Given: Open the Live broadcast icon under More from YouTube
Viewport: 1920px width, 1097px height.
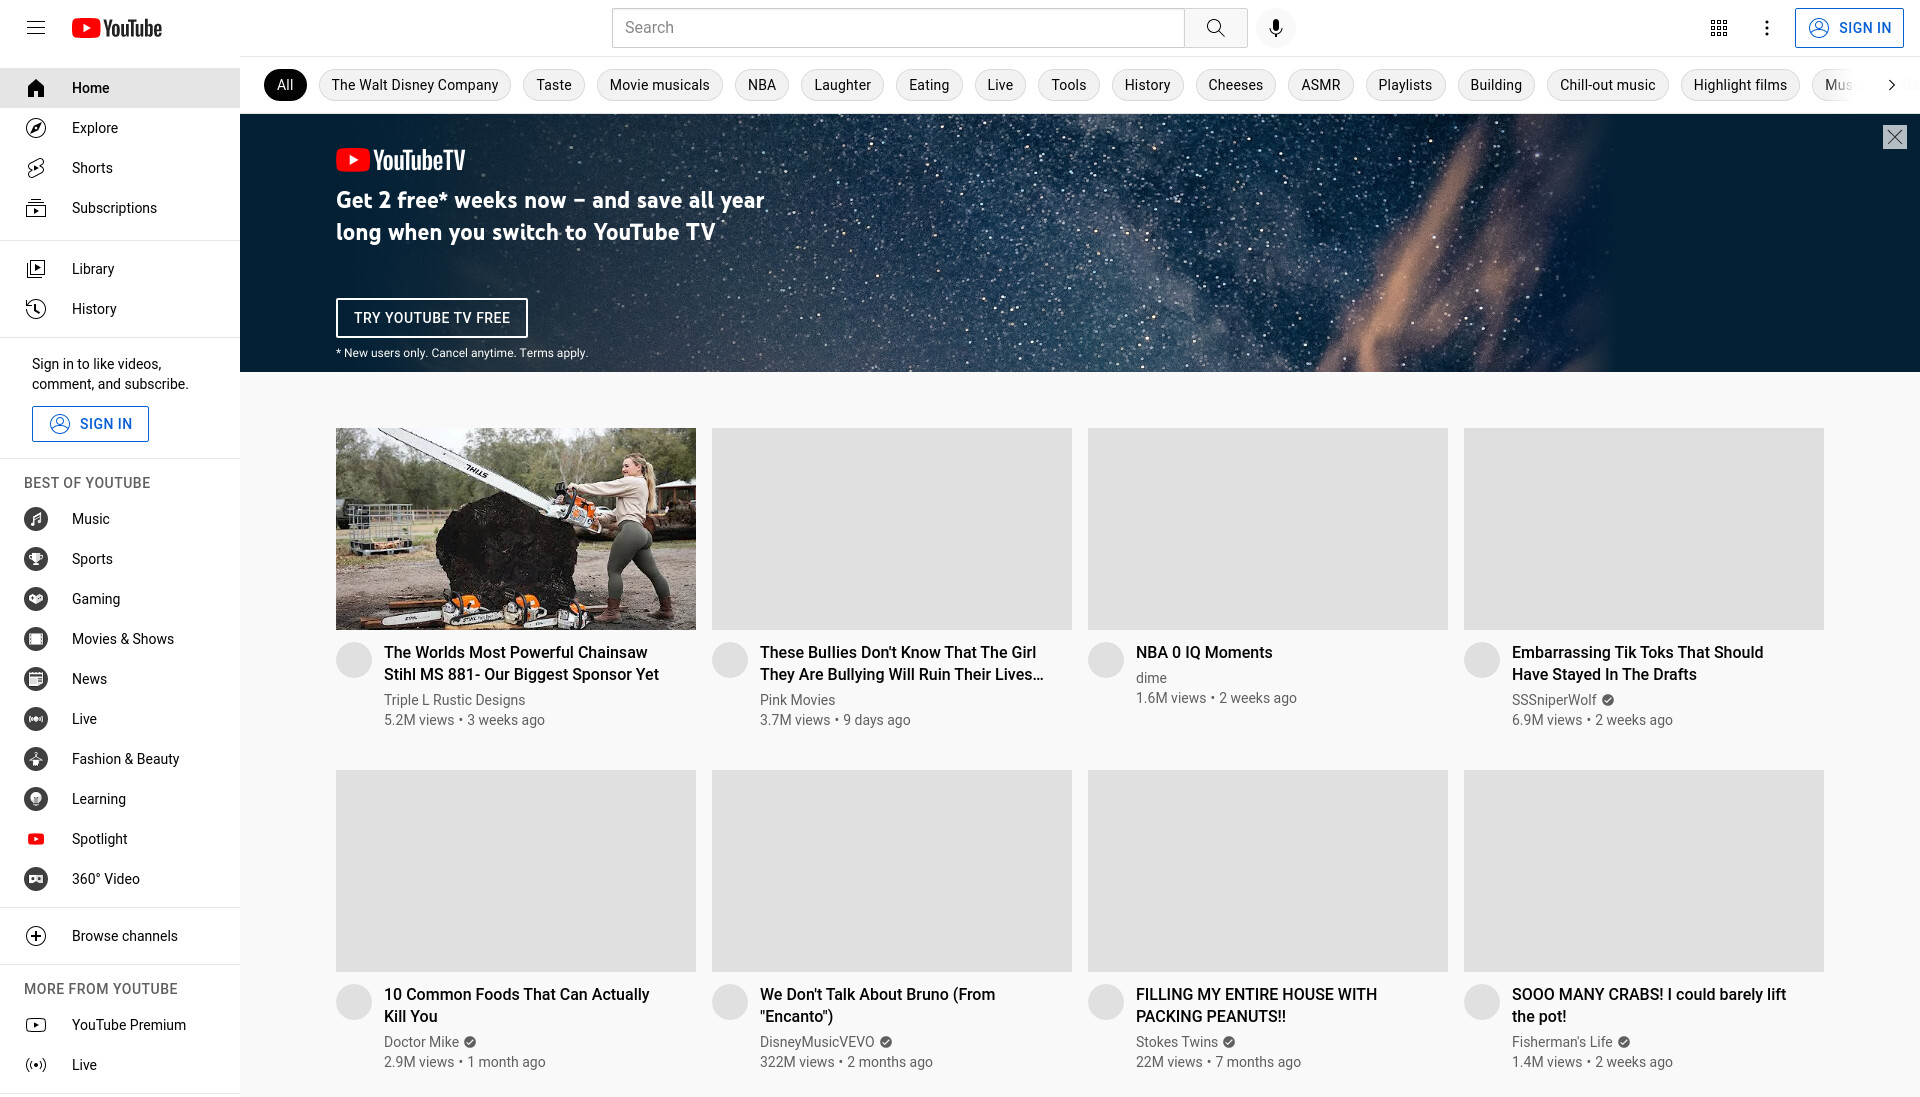Looking at the screenshot, I should click(x=36, y=1065).
